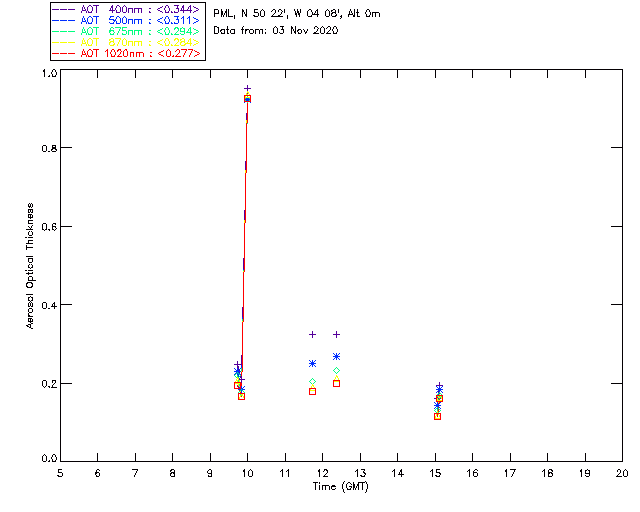
Task: Click x-axis tick label 16
Action: coord(473,473)
